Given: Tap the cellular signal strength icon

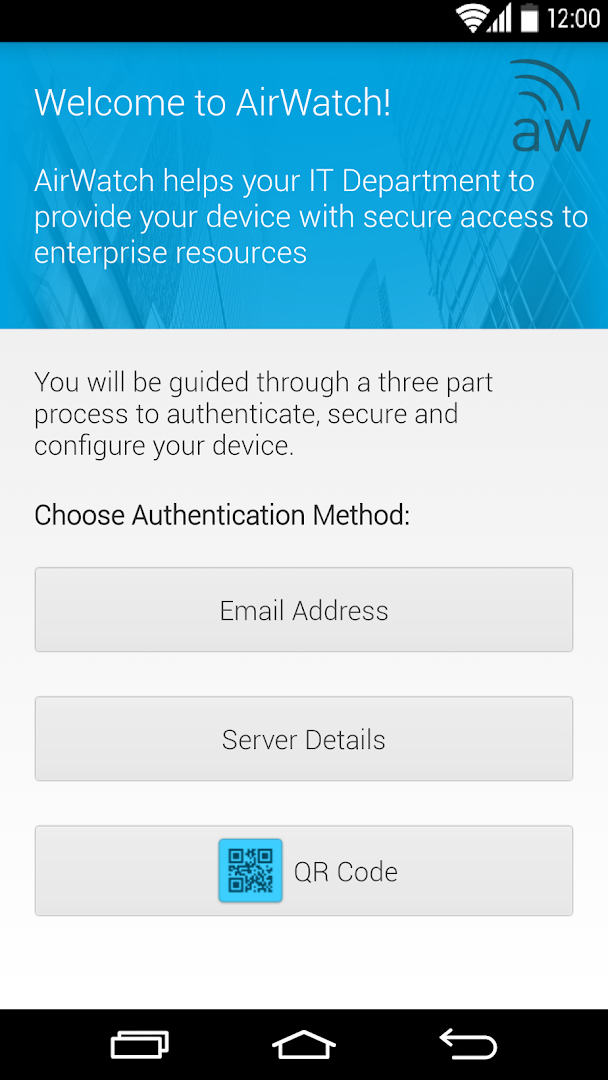Looking at the screenshot, I should click(499, 19).
